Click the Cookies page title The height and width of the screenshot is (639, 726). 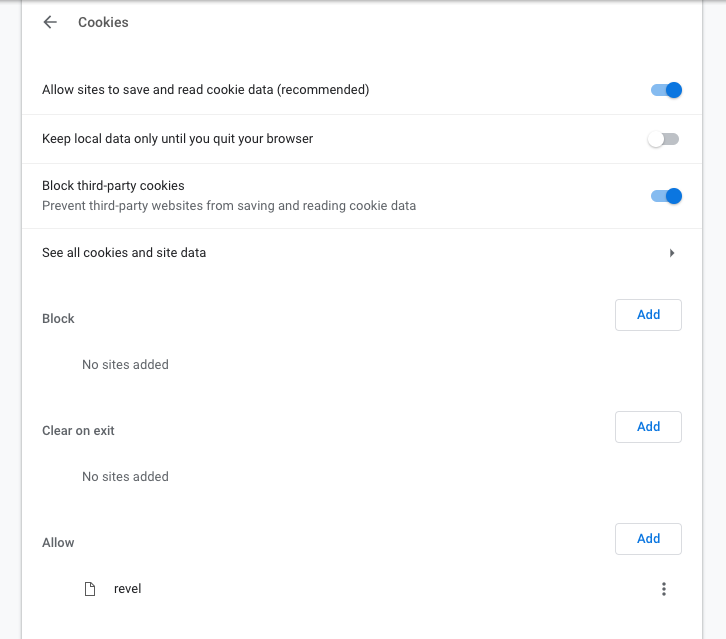coord(103,22)
